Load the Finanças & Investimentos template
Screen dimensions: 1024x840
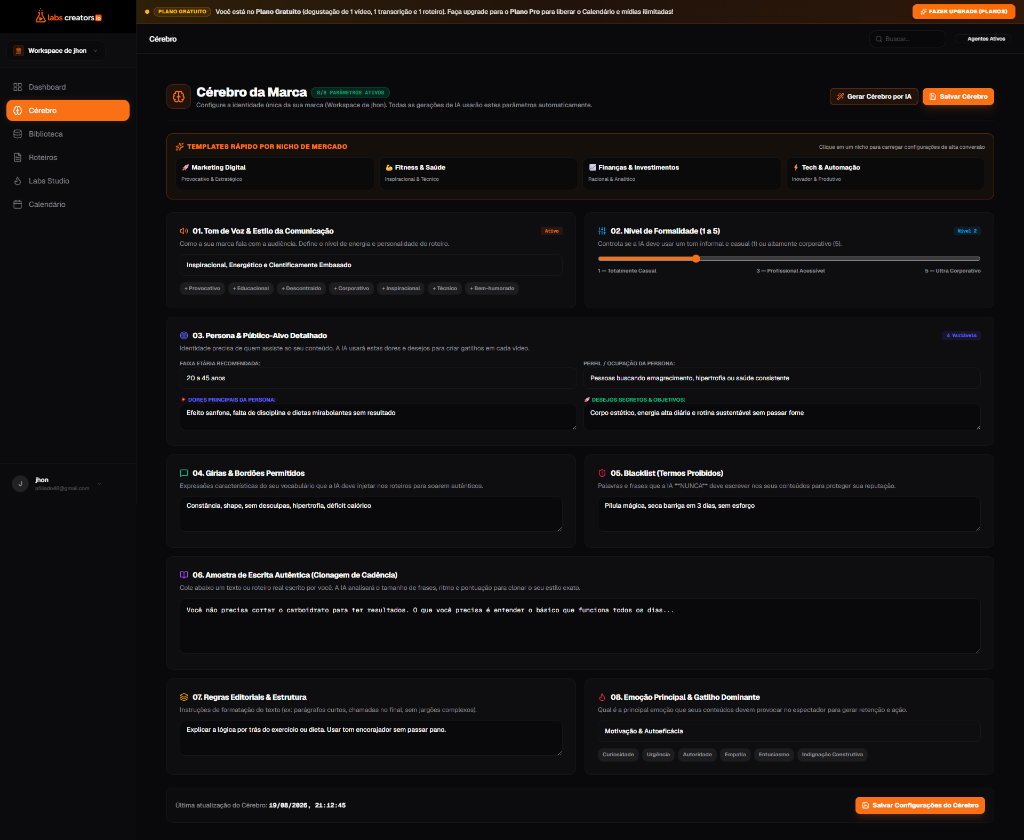tap(682, 174)
